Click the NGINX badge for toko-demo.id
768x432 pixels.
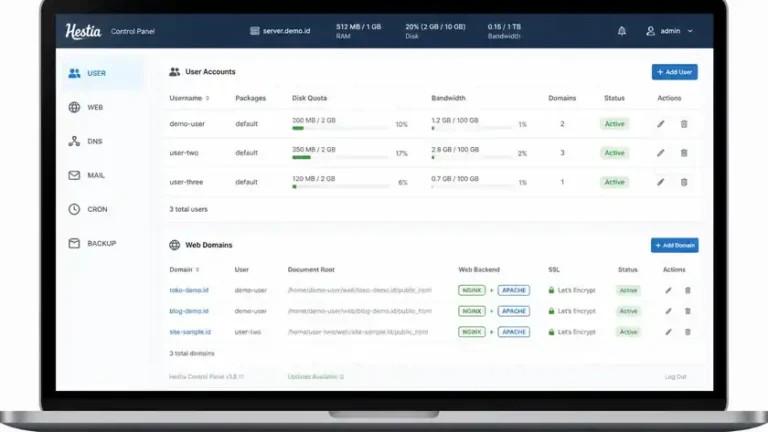coord(472,290)
